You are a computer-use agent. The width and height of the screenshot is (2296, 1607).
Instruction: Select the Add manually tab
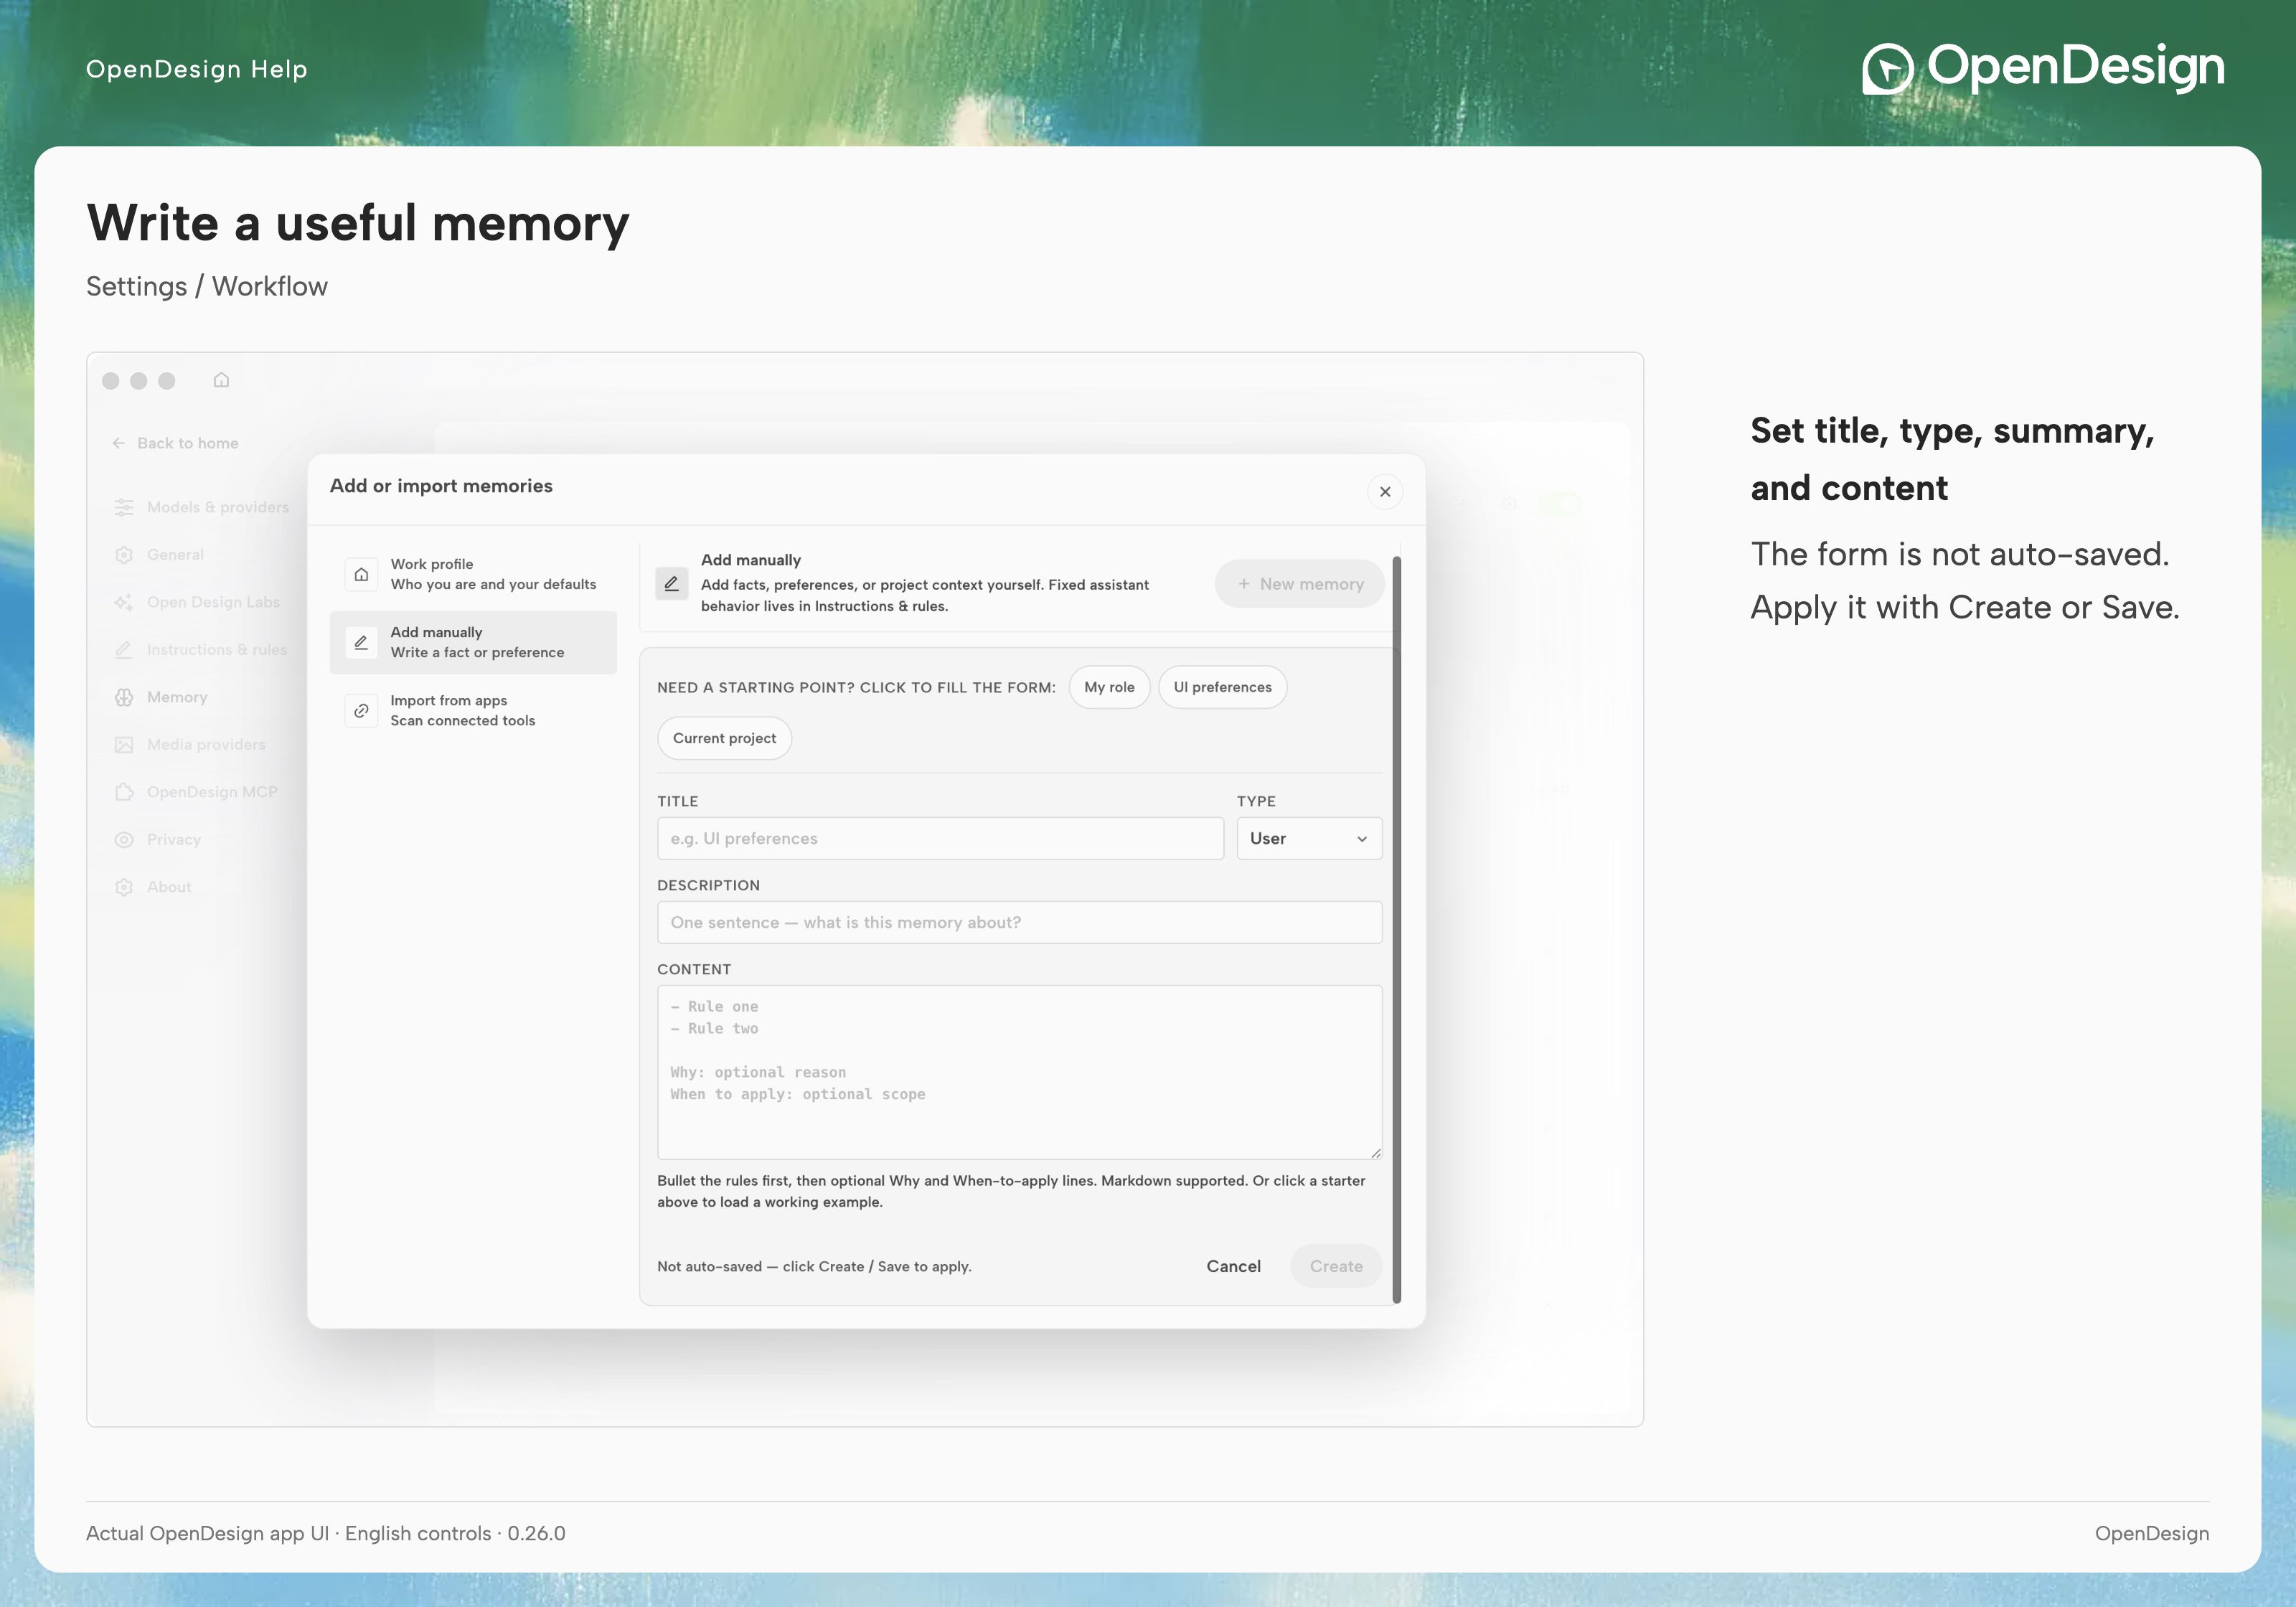coord(473,642)
